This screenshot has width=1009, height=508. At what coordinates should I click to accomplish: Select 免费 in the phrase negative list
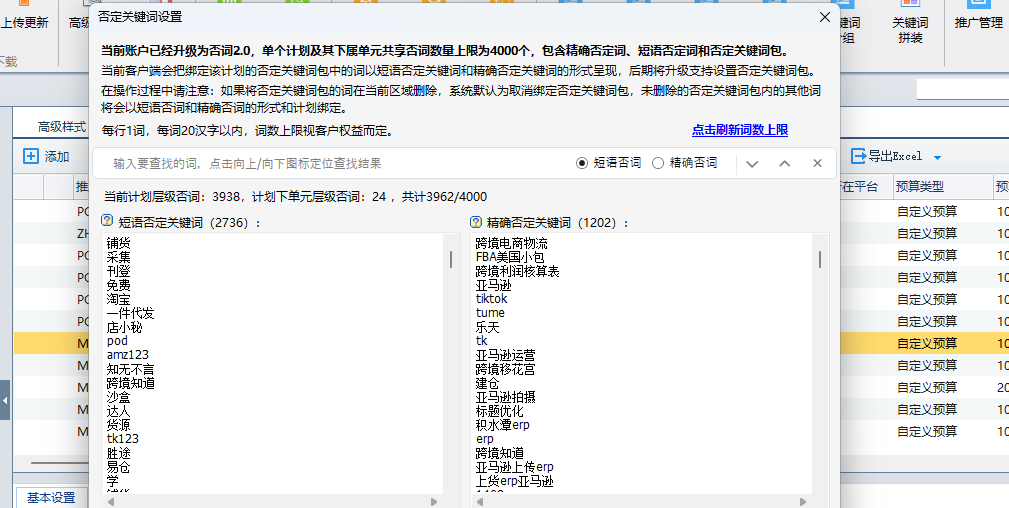coord(118,285)
